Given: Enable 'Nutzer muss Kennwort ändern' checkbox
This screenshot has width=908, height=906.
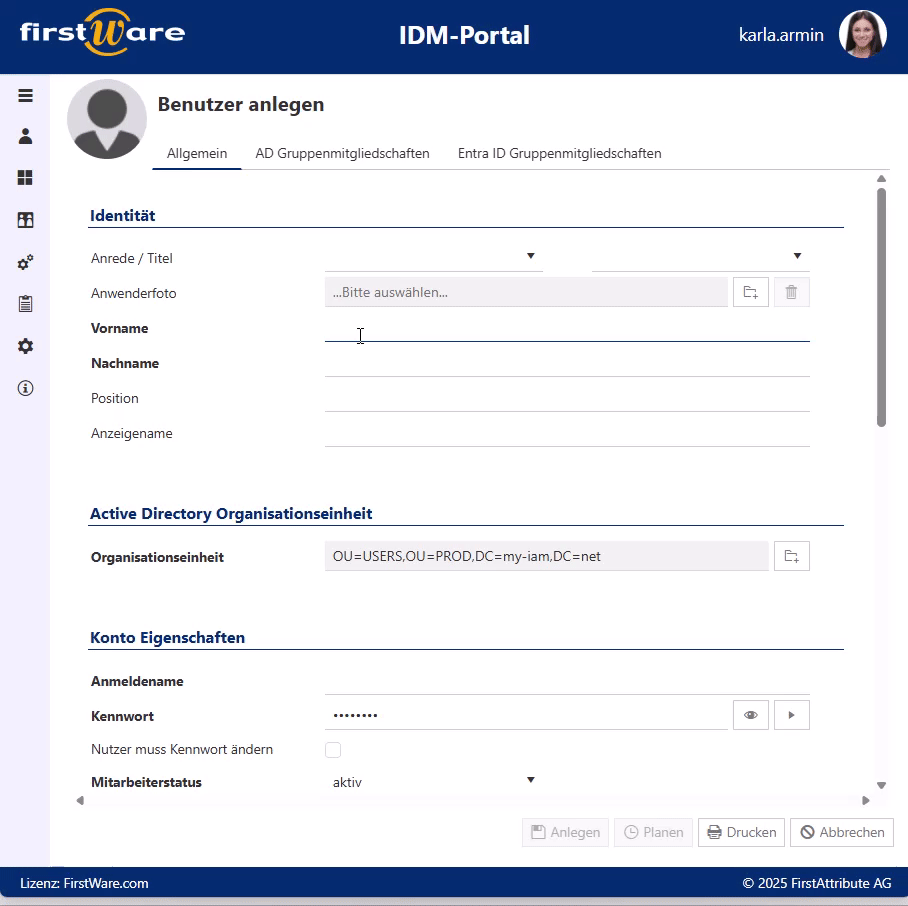Looking at the screenshot, I should click(333, 750).
